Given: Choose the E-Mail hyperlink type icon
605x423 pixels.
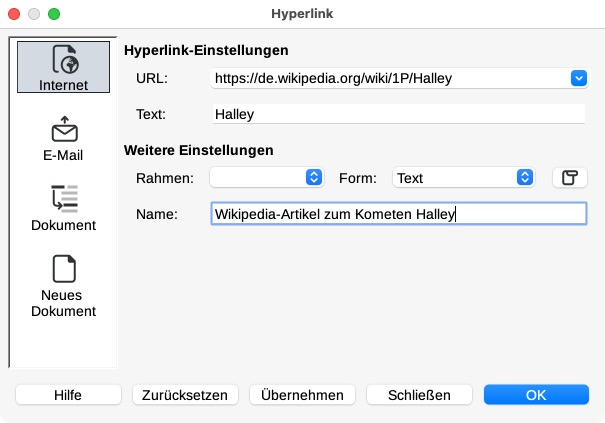Looking at the screenshot, I should (64, 129).
